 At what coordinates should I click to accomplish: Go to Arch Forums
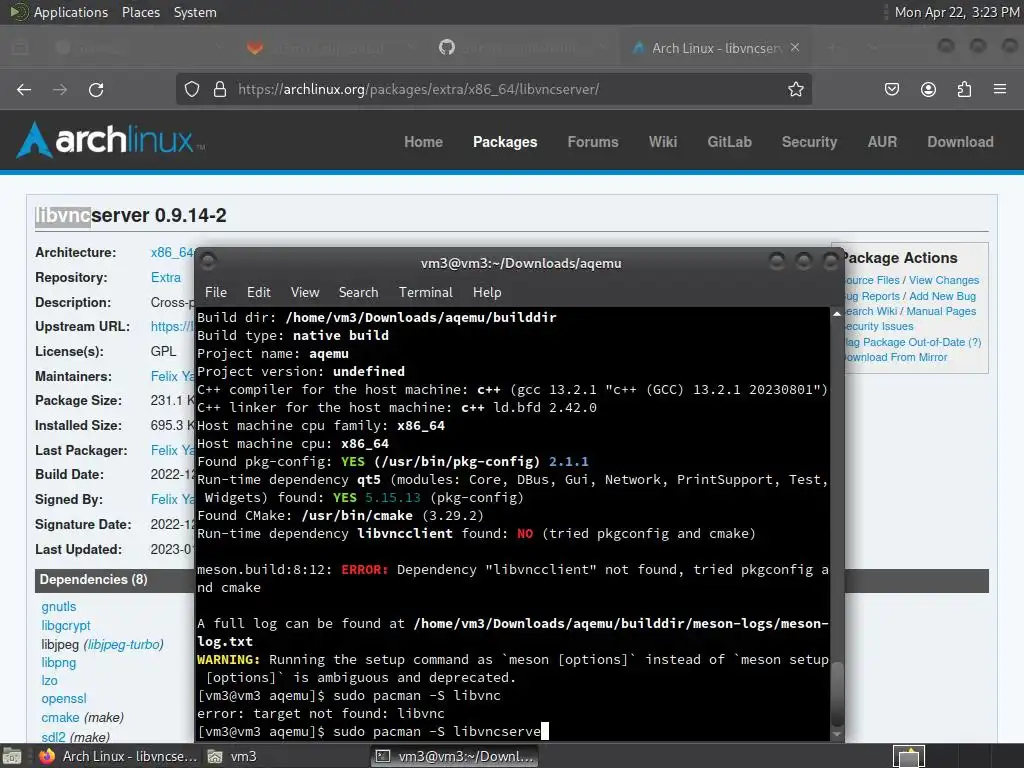click(593, 142)
